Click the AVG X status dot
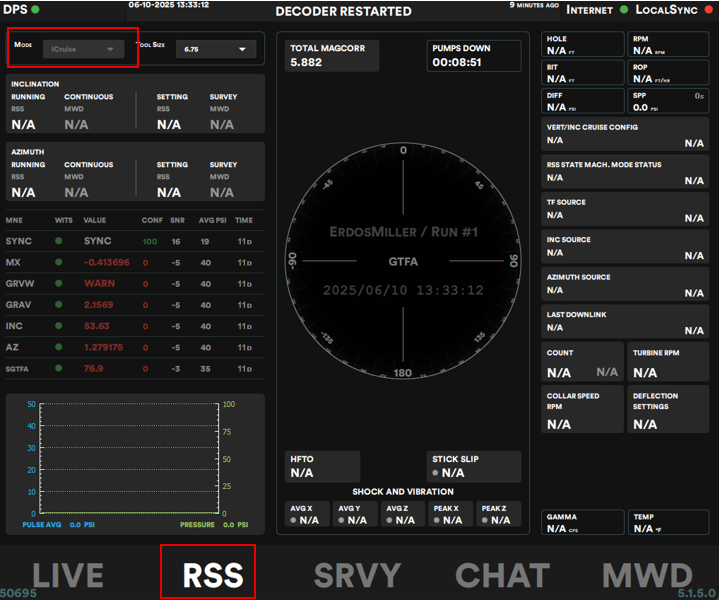719x600 pixels. pos(293,520)
